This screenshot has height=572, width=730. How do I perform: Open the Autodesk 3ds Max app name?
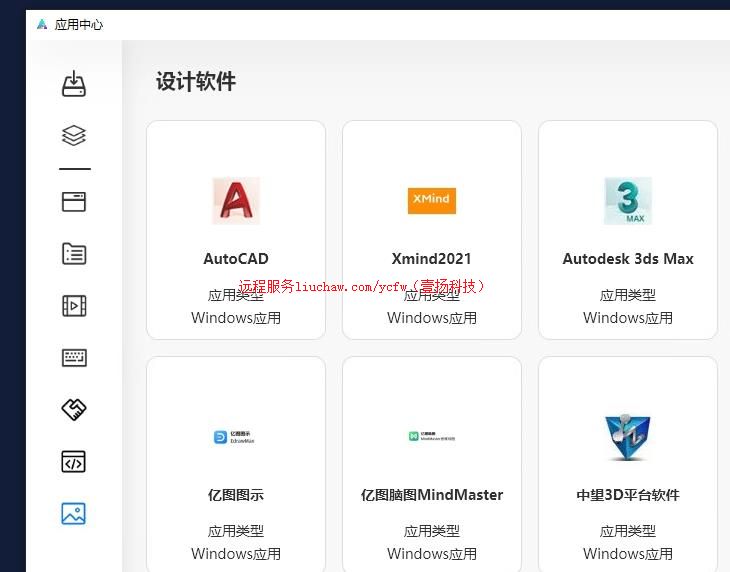click(628, 259)
